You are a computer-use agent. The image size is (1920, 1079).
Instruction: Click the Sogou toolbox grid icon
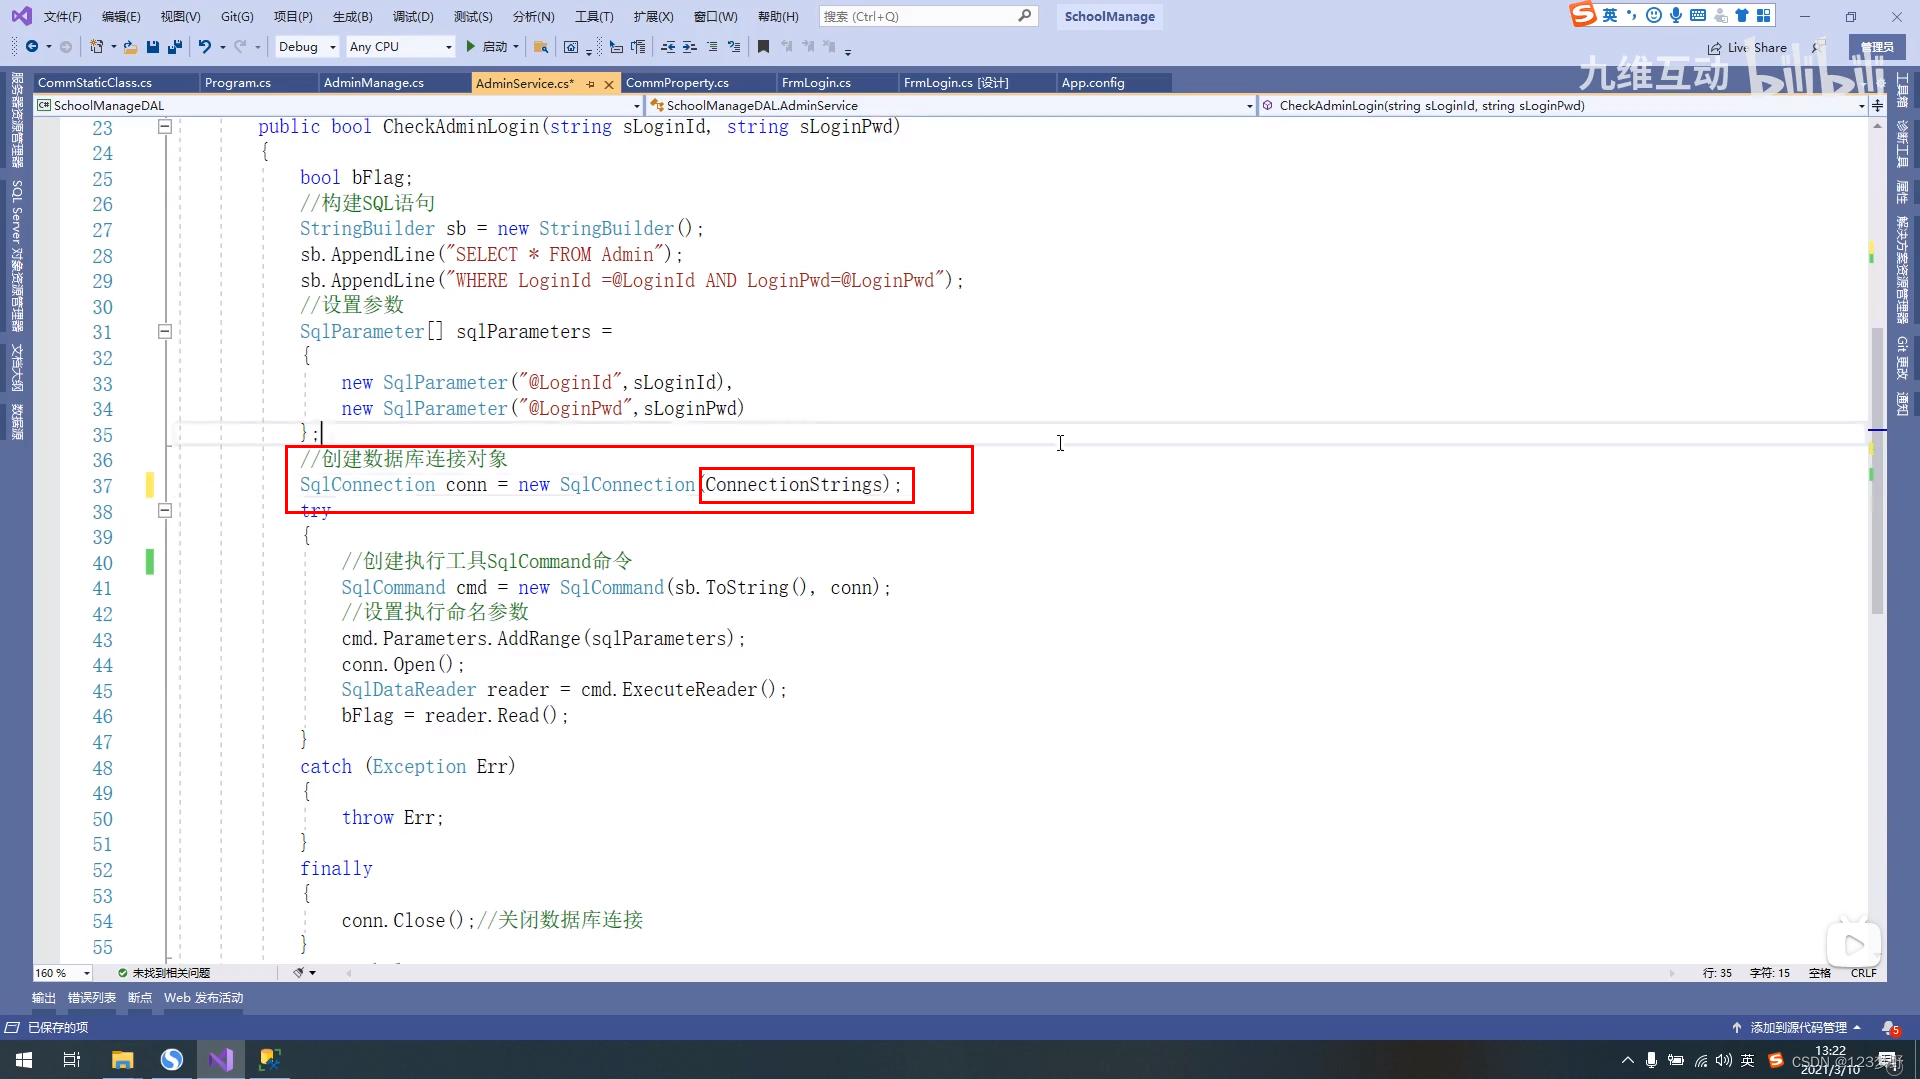(x=1764, y=15)
